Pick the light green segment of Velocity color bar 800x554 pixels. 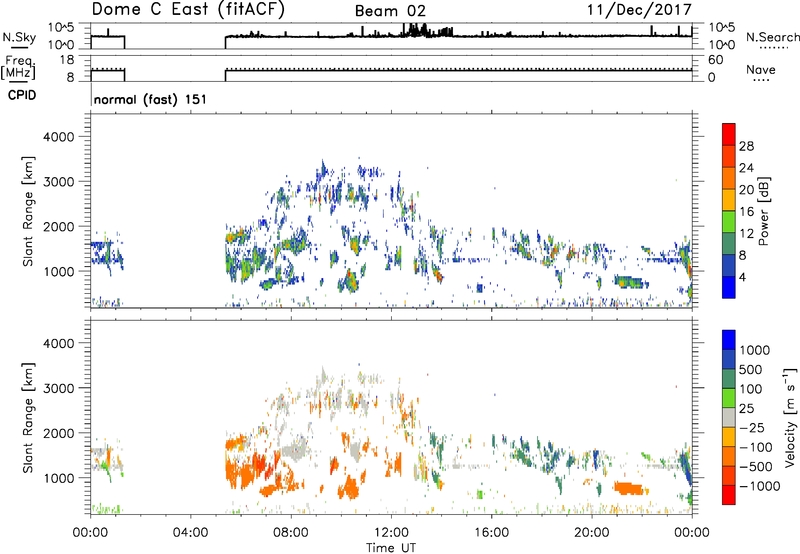point(729,398)
